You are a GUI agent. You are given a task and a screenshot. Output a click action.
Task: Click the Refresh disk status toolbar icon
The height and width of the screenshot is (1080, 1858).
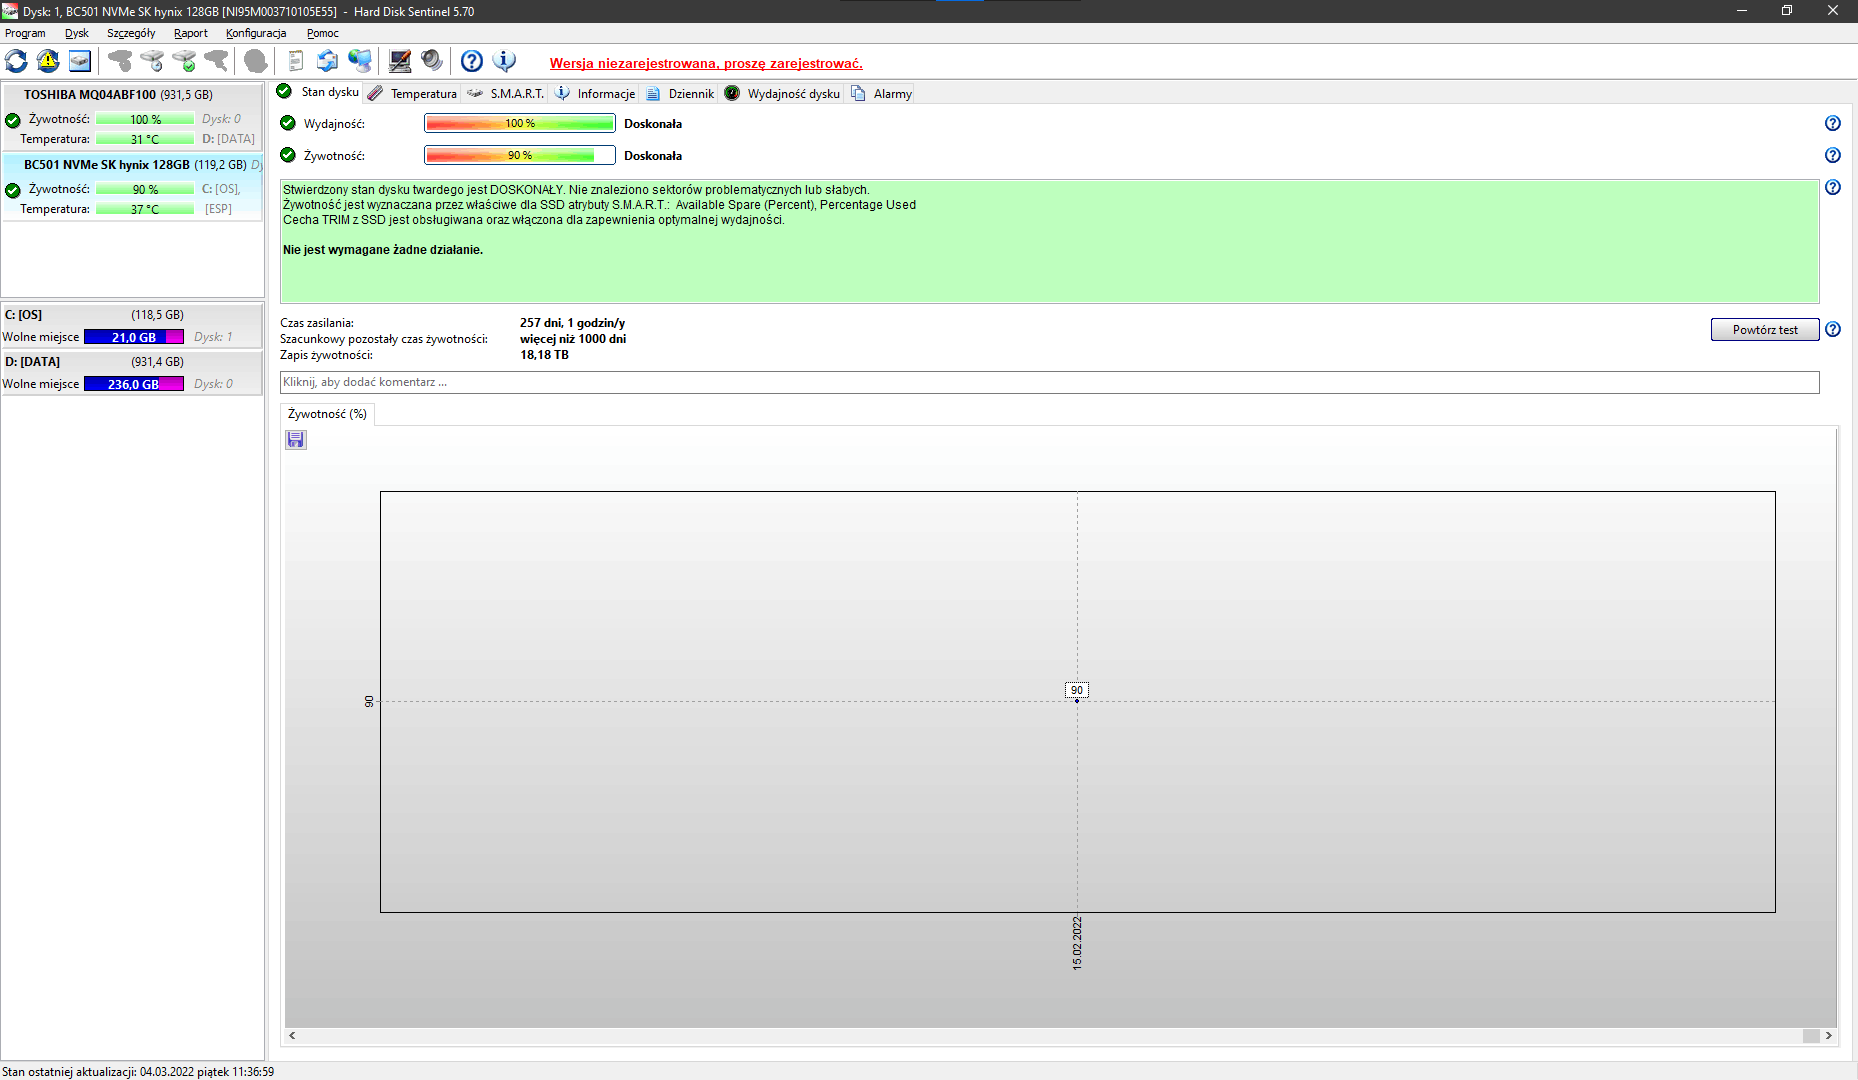tap(16, 61)
